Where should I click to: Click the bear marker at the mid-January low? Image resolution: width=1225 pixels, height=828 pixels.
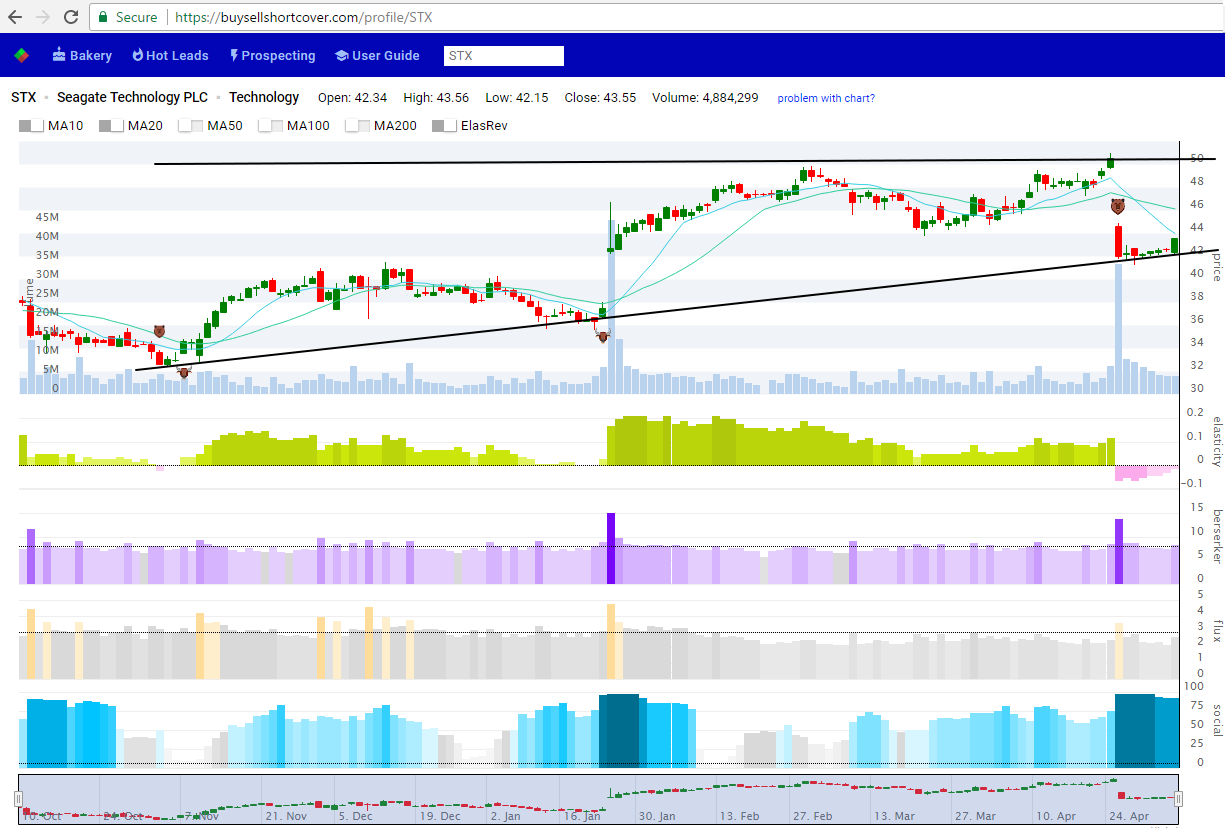pyautogui.click(x=603, y=337)
